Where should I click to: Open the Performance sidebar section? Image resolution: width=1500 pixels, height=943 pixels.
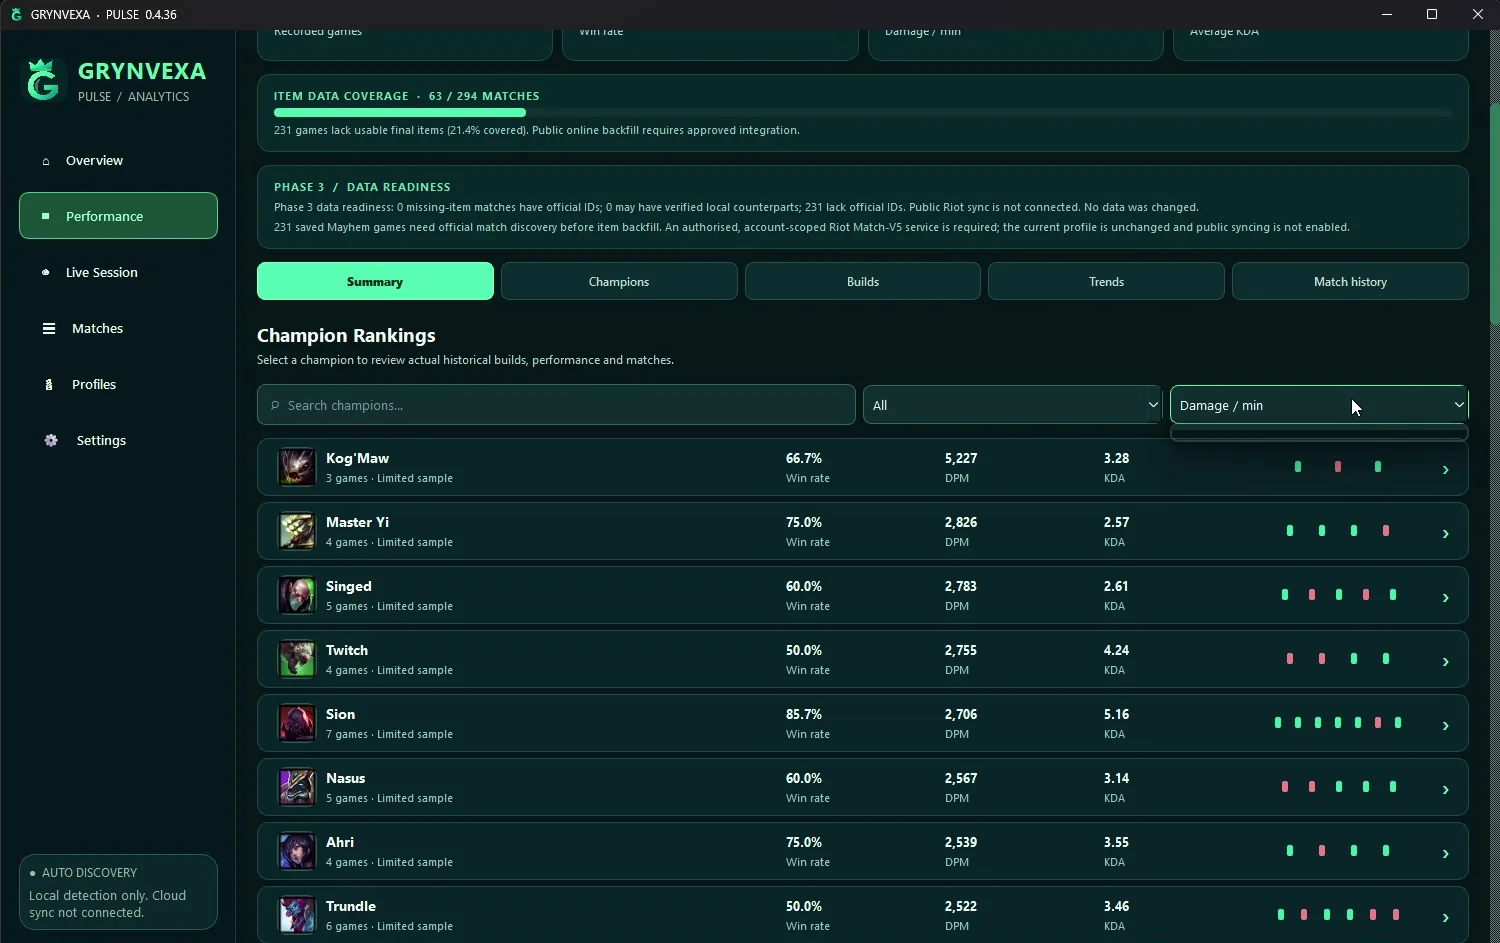point(118,216)
